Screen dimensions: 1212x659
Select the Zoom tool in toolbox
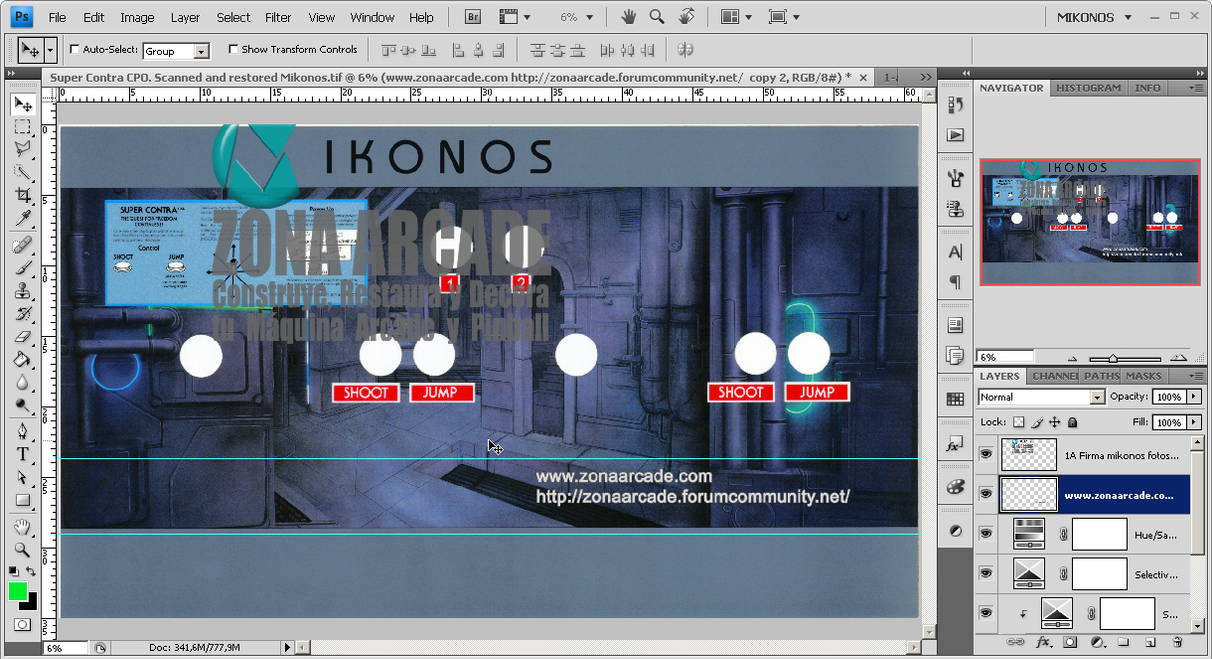[x=22, y=550]
